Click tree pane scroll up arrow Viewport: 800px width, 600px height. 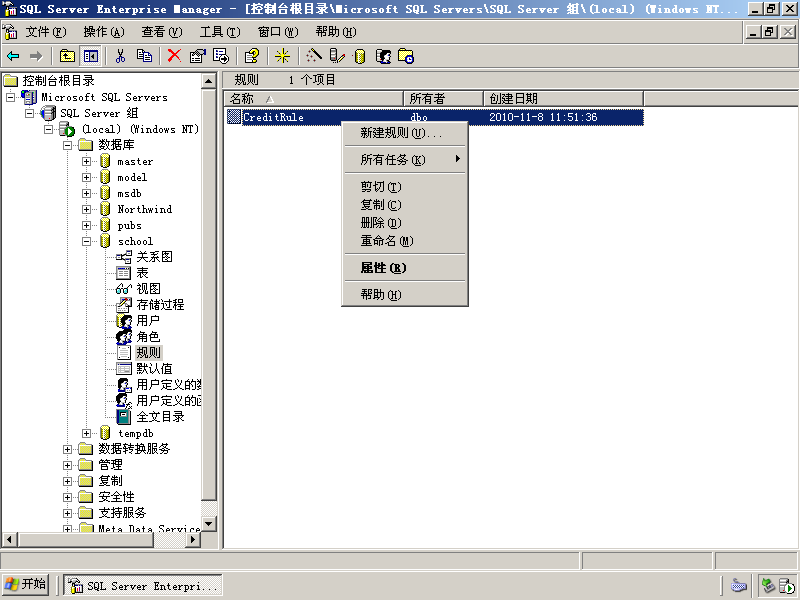coord(209,81)
